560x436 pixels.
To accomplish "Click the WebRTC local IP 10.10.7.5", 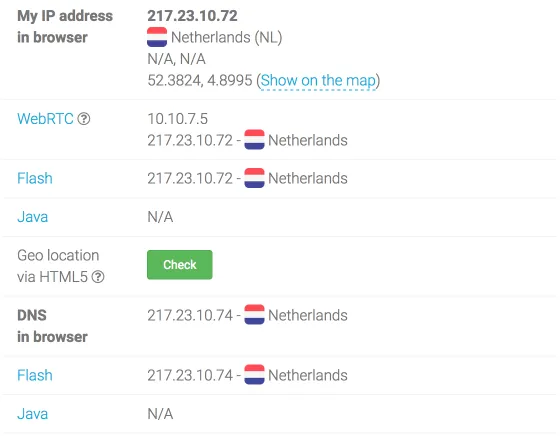I will tap(178, 119).
